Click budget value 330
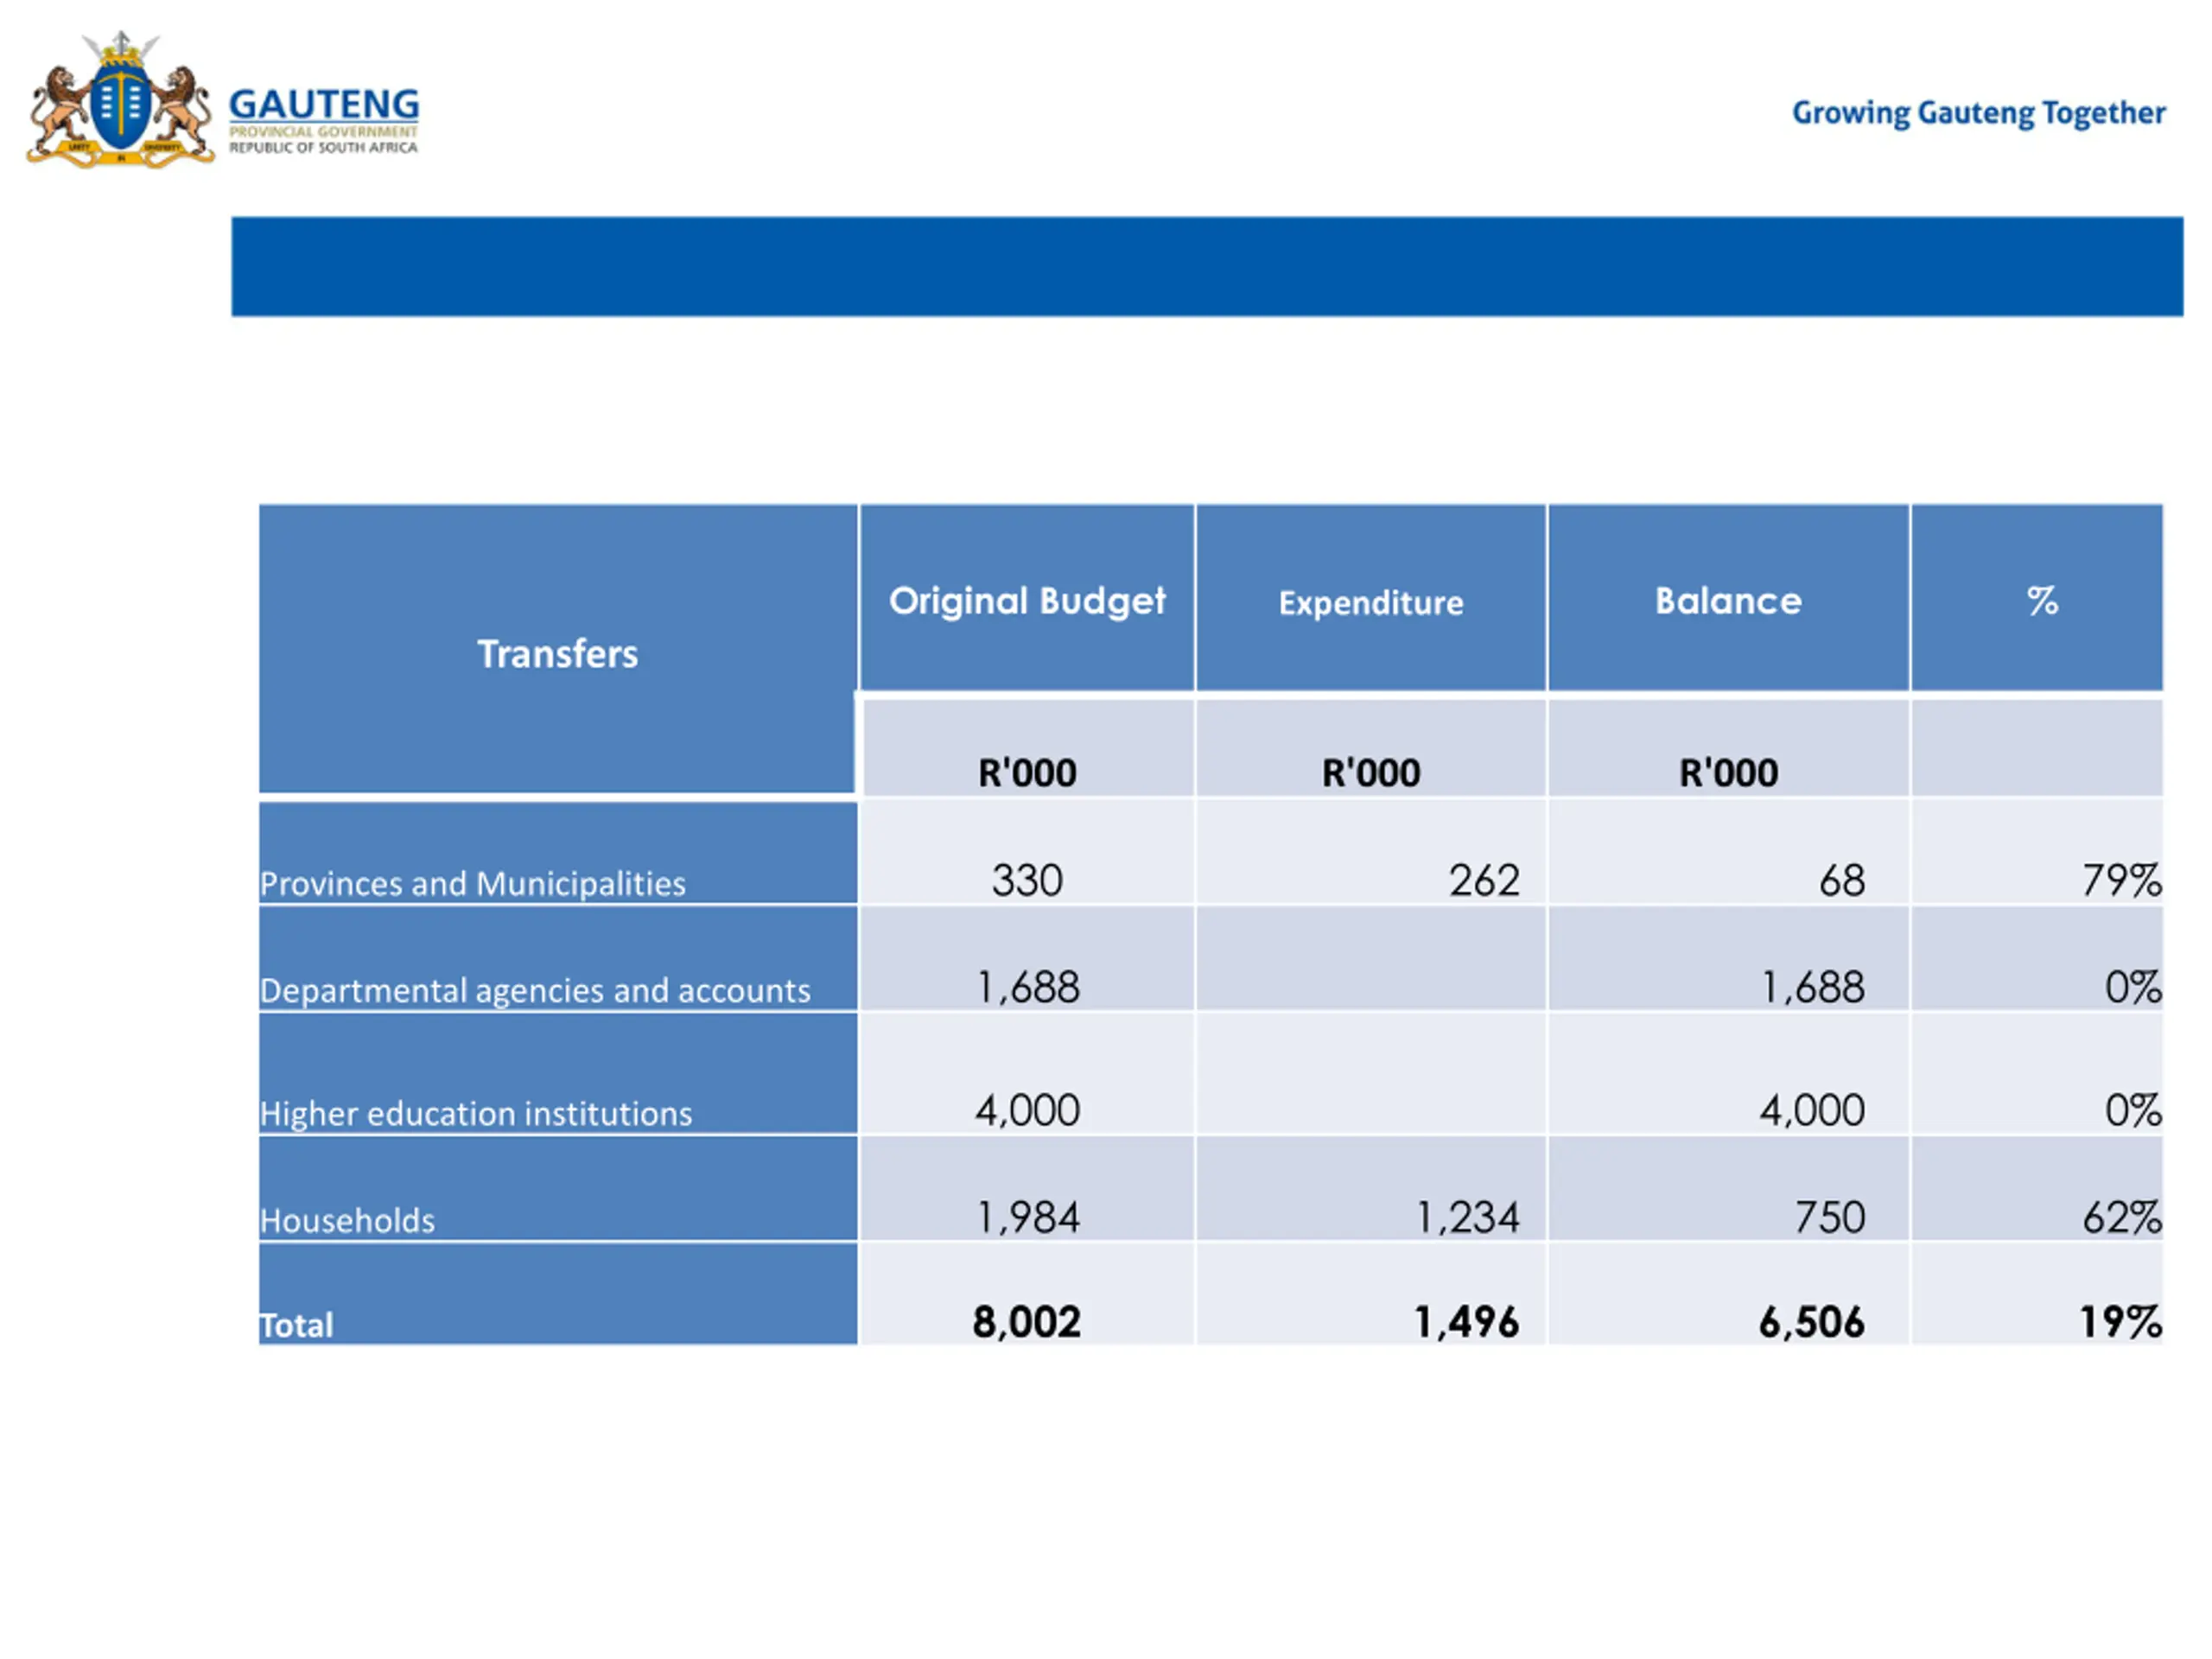This screenshot has width=2212, height=1659. pos(1027,881)
